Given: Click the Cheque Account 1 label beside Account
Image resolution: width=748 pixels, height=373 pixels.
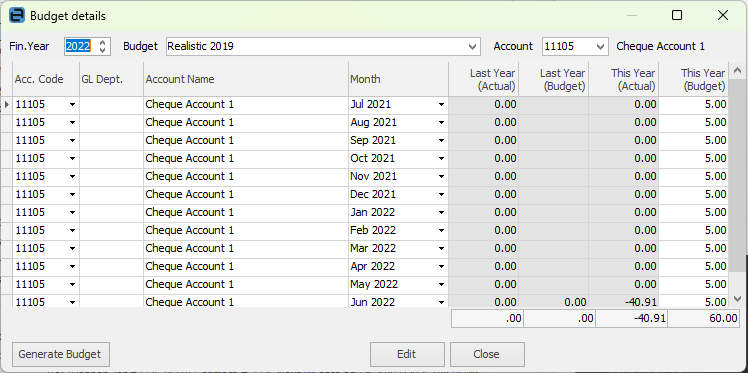Looking at the screenshot, I should click(660, 46).
